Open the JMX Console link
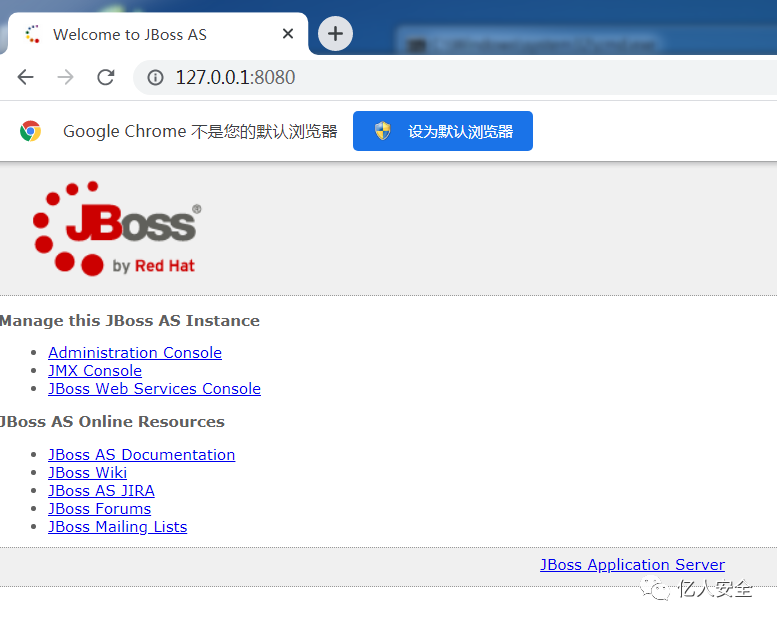The height and width of the screenshot is (622, 777). pos(95,370)
